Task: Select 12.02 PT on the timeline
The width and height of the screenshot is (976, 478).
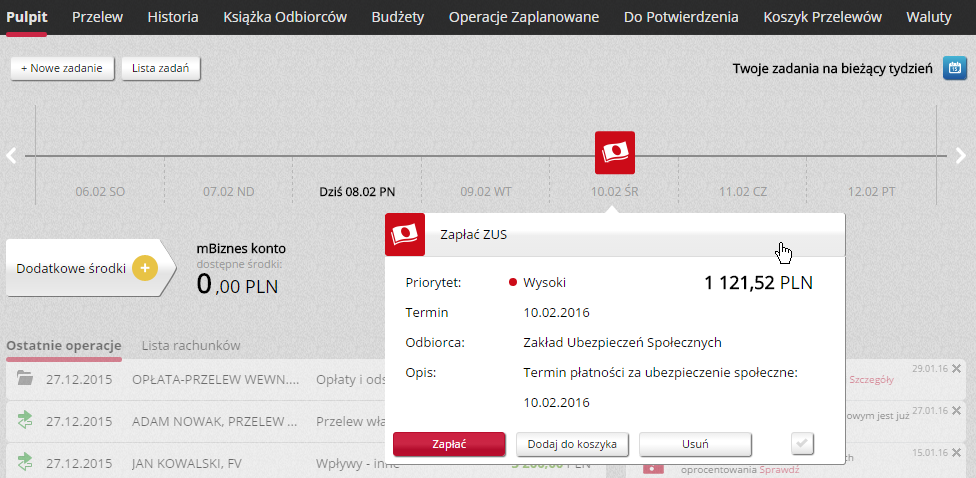Action: tap(871, 192)
